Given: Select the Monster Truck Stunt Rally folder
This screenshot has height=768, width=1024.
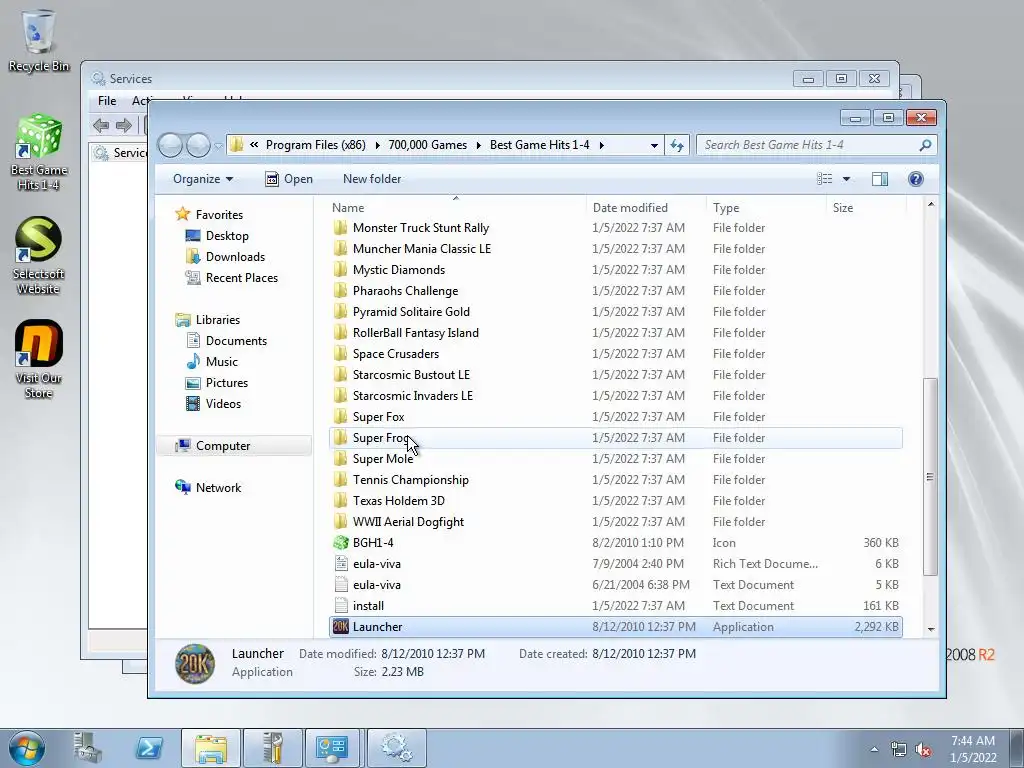Looking at the screenshot, I should click(616, 228).
